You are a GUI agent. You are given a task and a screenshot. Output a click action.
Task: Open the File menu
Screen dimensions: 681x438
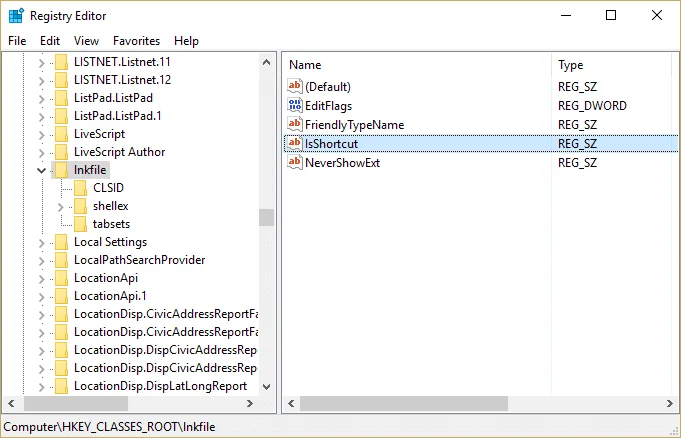point(17,41)
